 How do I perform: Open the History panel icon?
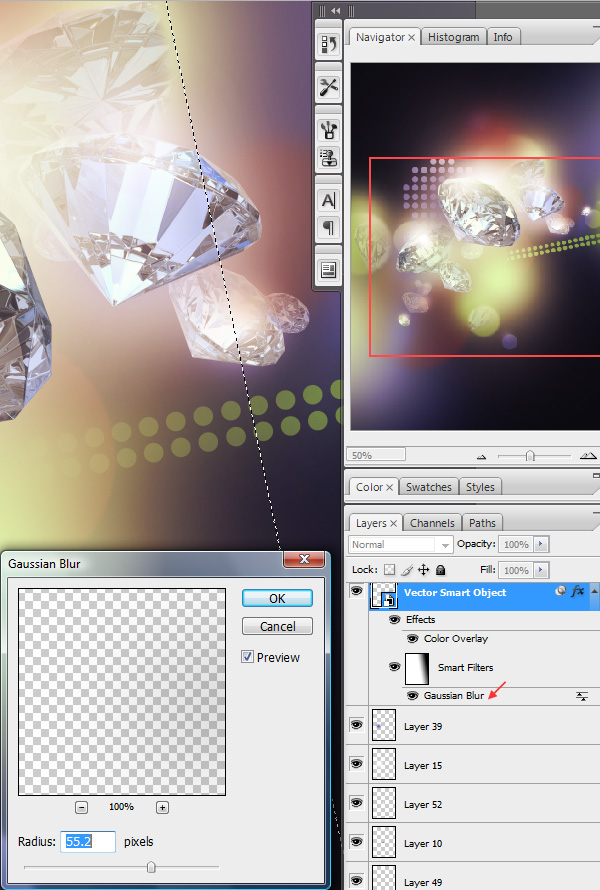329,44
